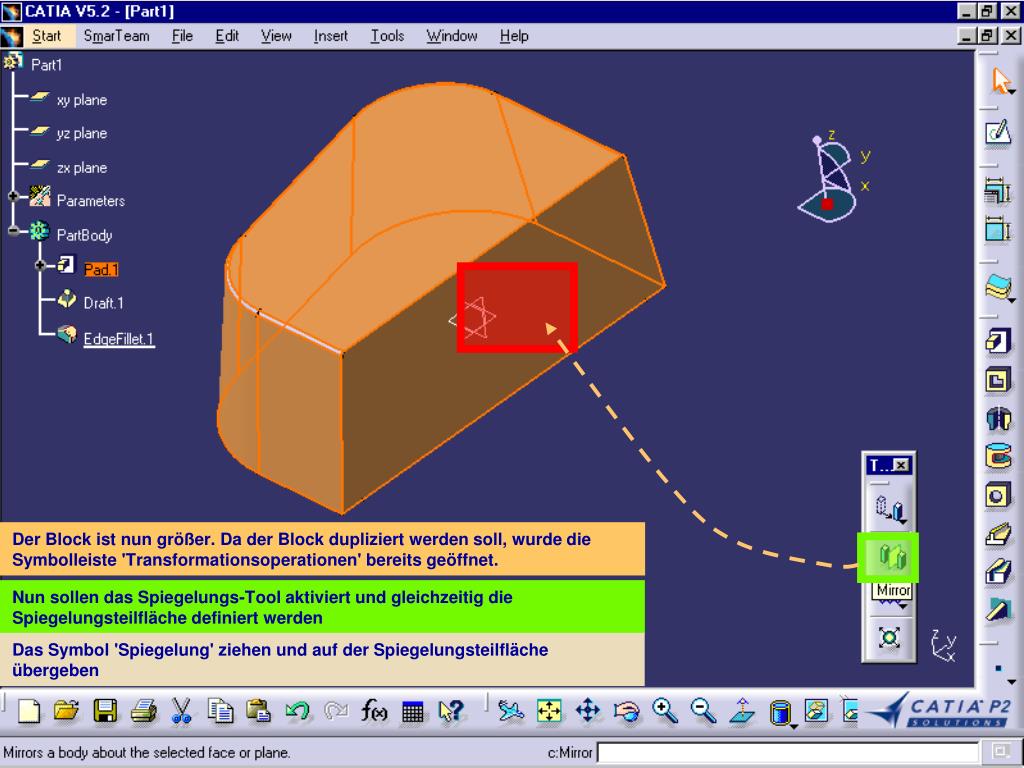The height and width of the screenshot is (768, 1024).
Task: Click the grayed Redo icon
Action: coord(336,711)
